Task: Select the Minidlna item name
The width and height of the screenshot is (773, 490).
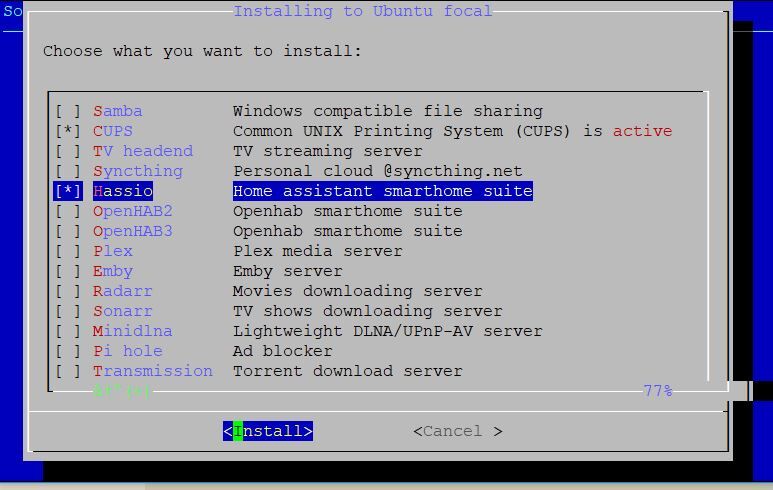Action: 133,331
